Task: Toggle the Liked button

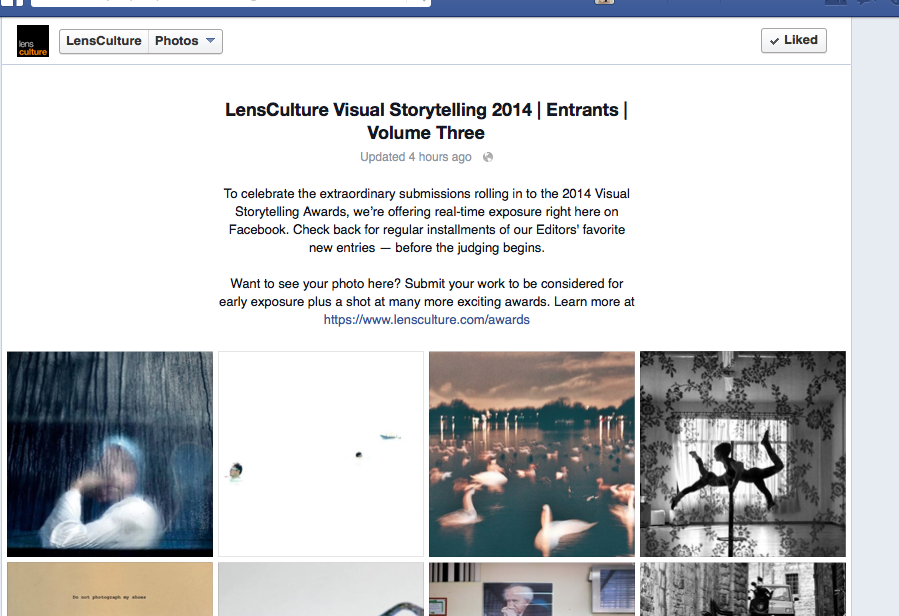Action: click(794, 41)
